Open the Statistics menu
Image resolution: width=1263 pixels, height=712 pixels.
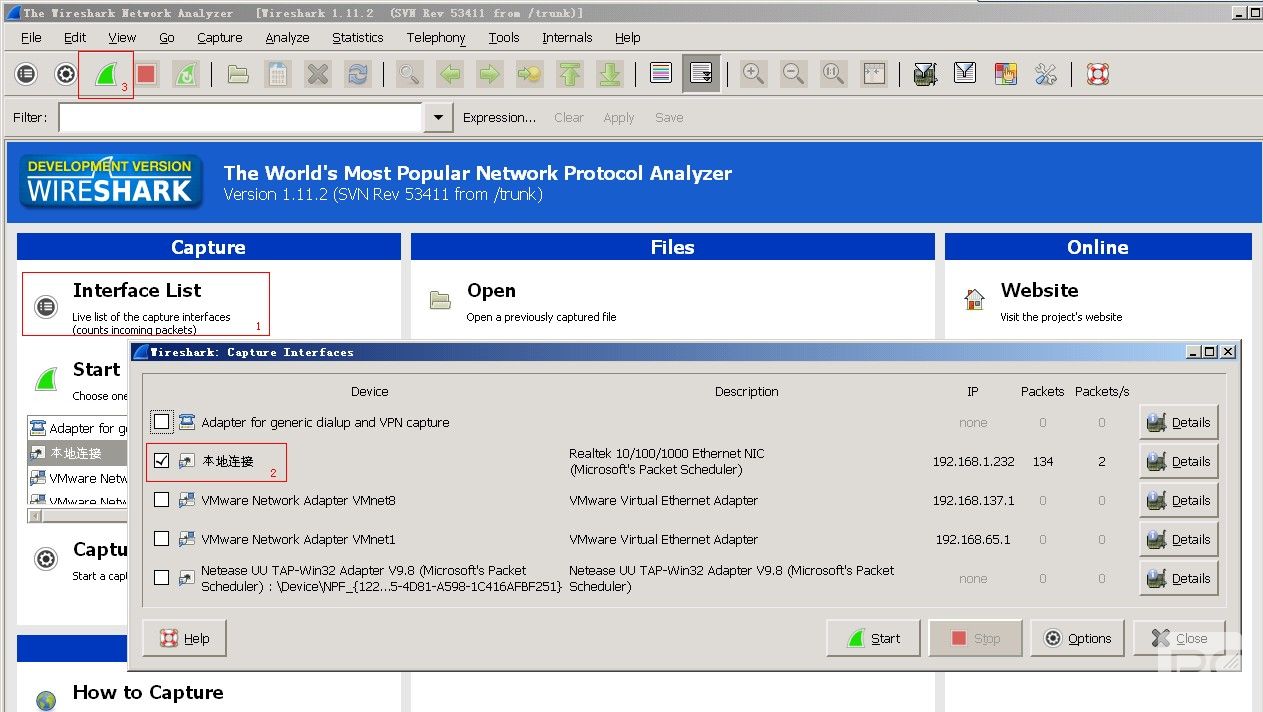pos(358,38)
